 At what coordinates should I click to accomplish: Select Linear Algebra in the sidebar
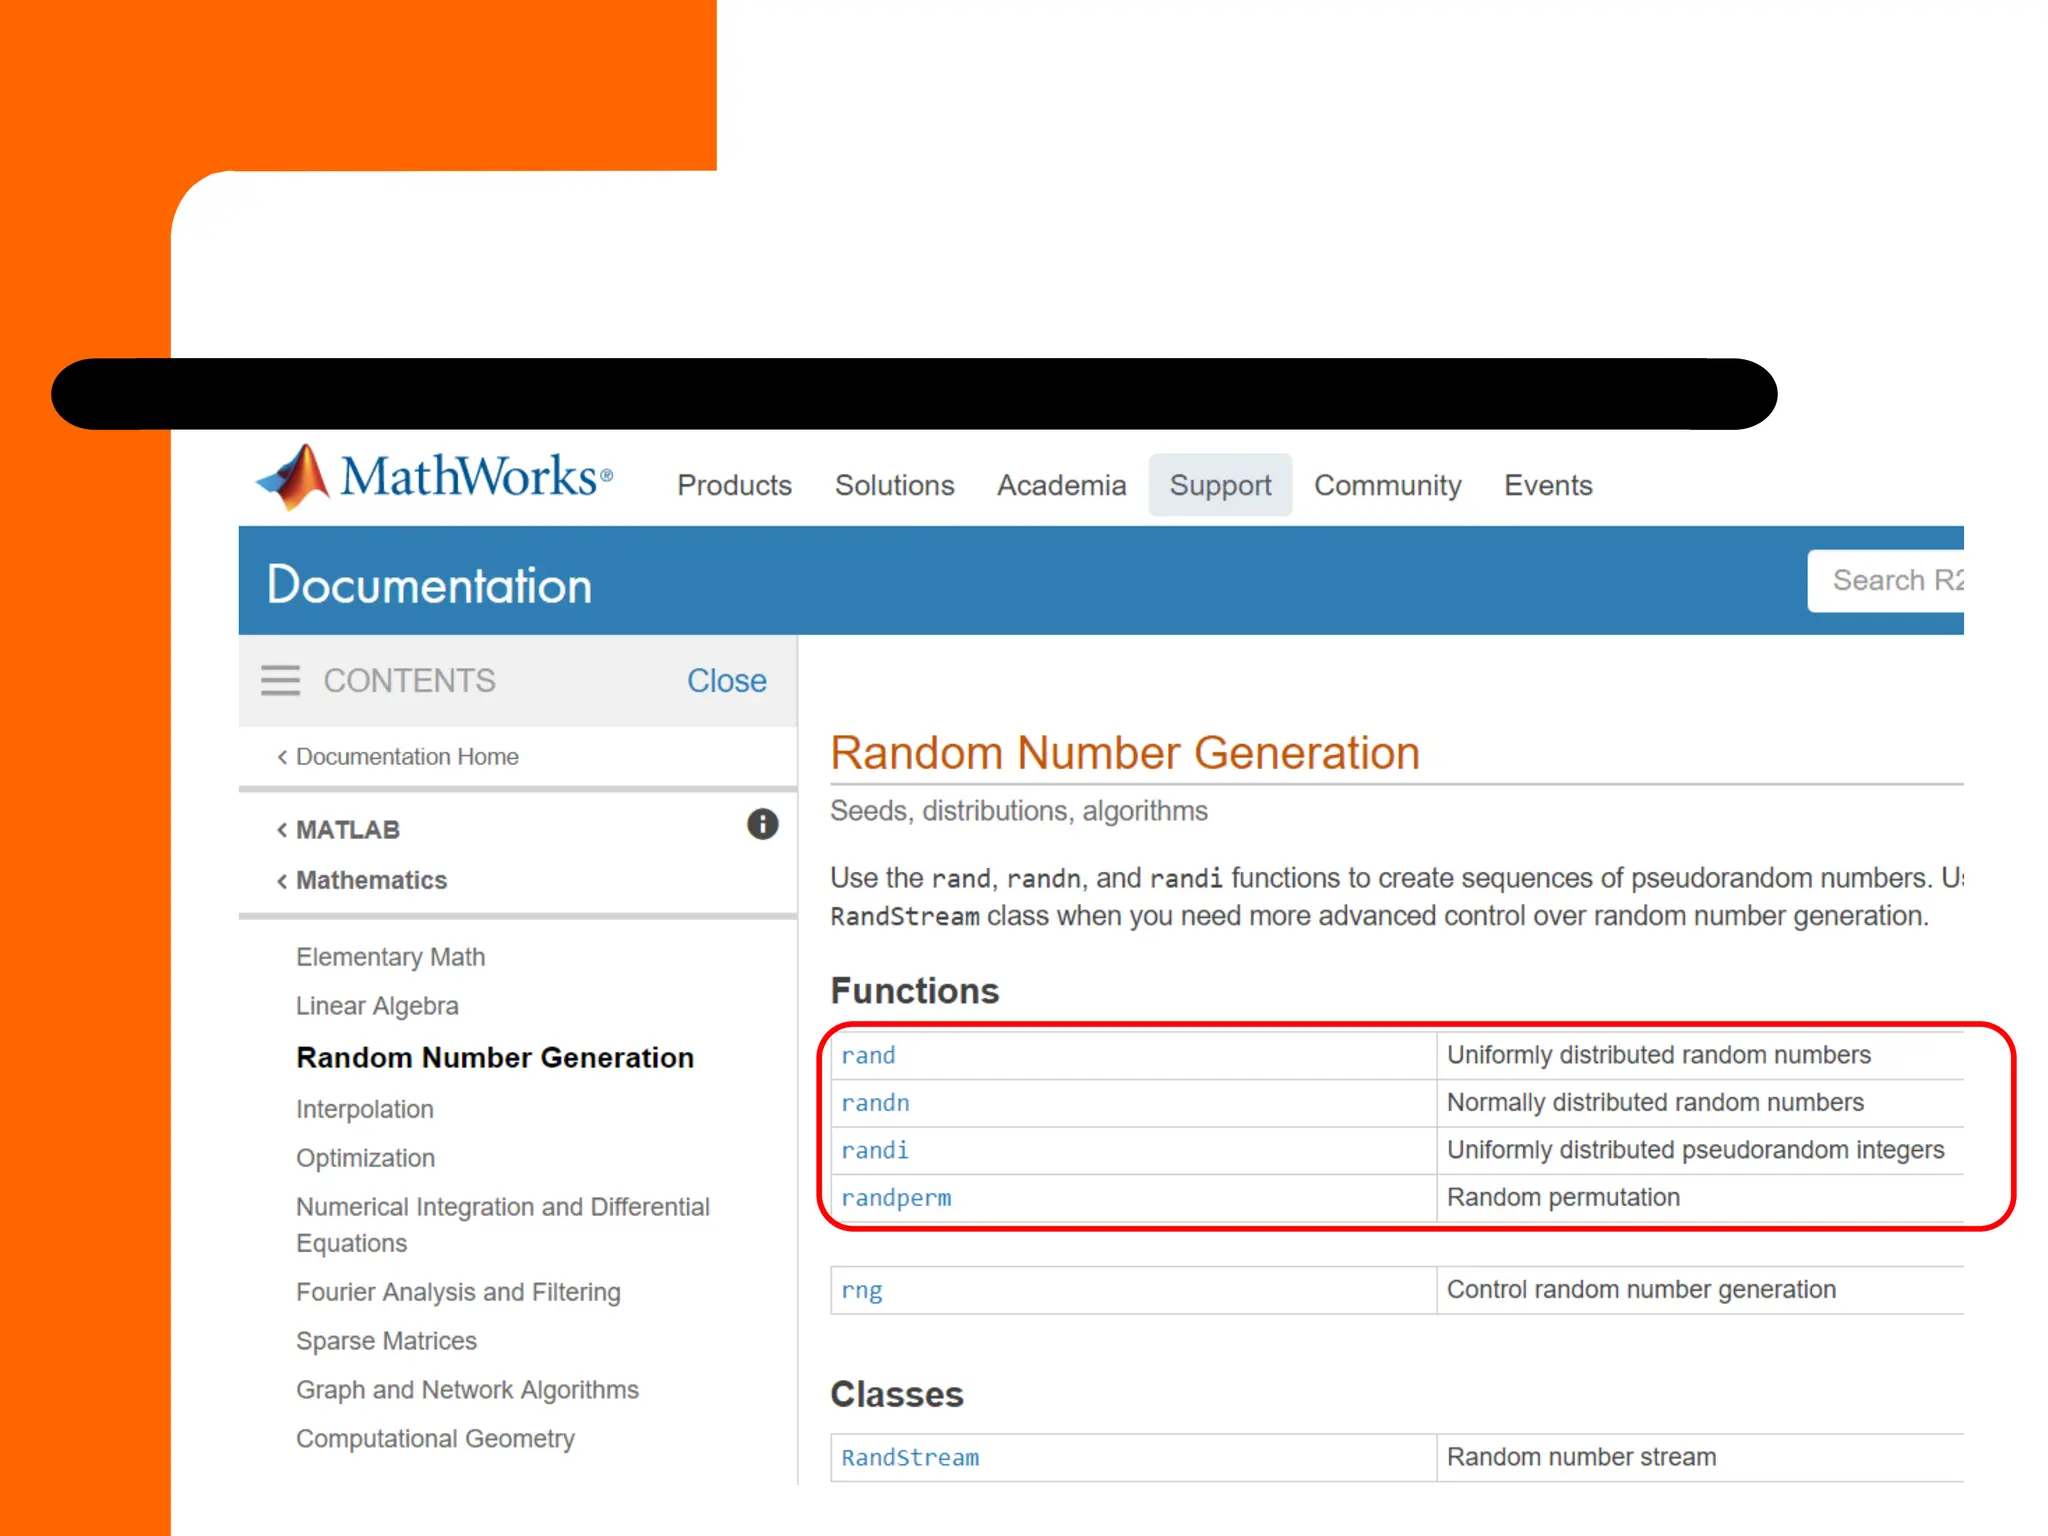tap(377, 1006)
